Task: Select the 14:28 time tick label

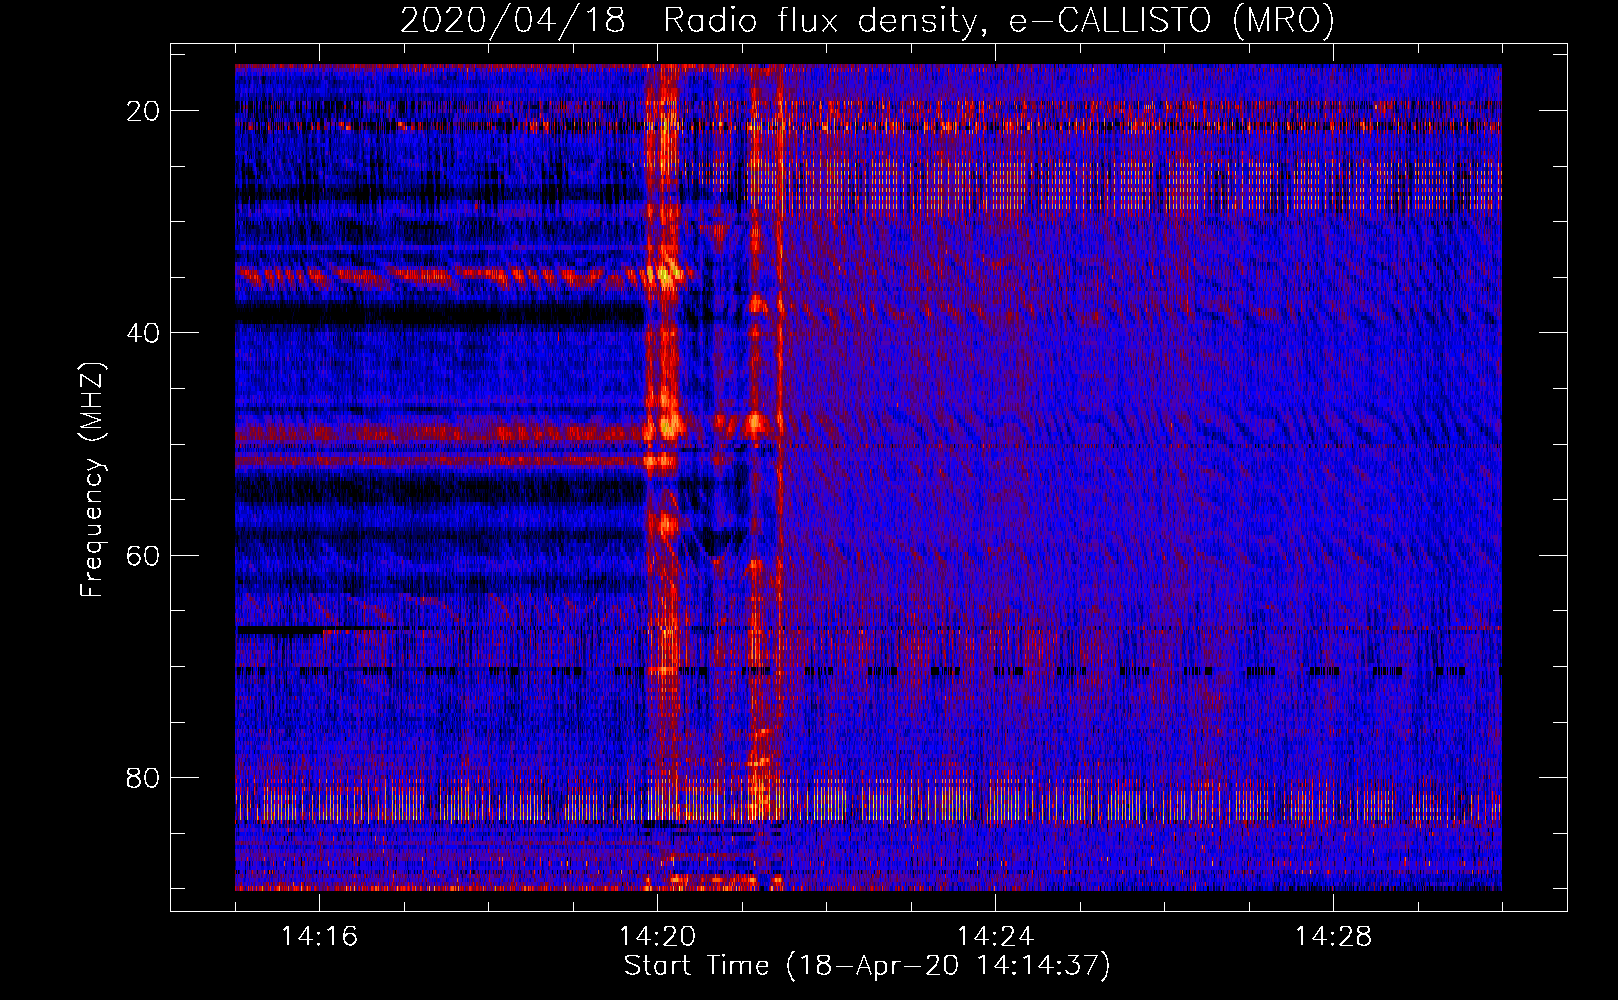Action: point(1333,936)
